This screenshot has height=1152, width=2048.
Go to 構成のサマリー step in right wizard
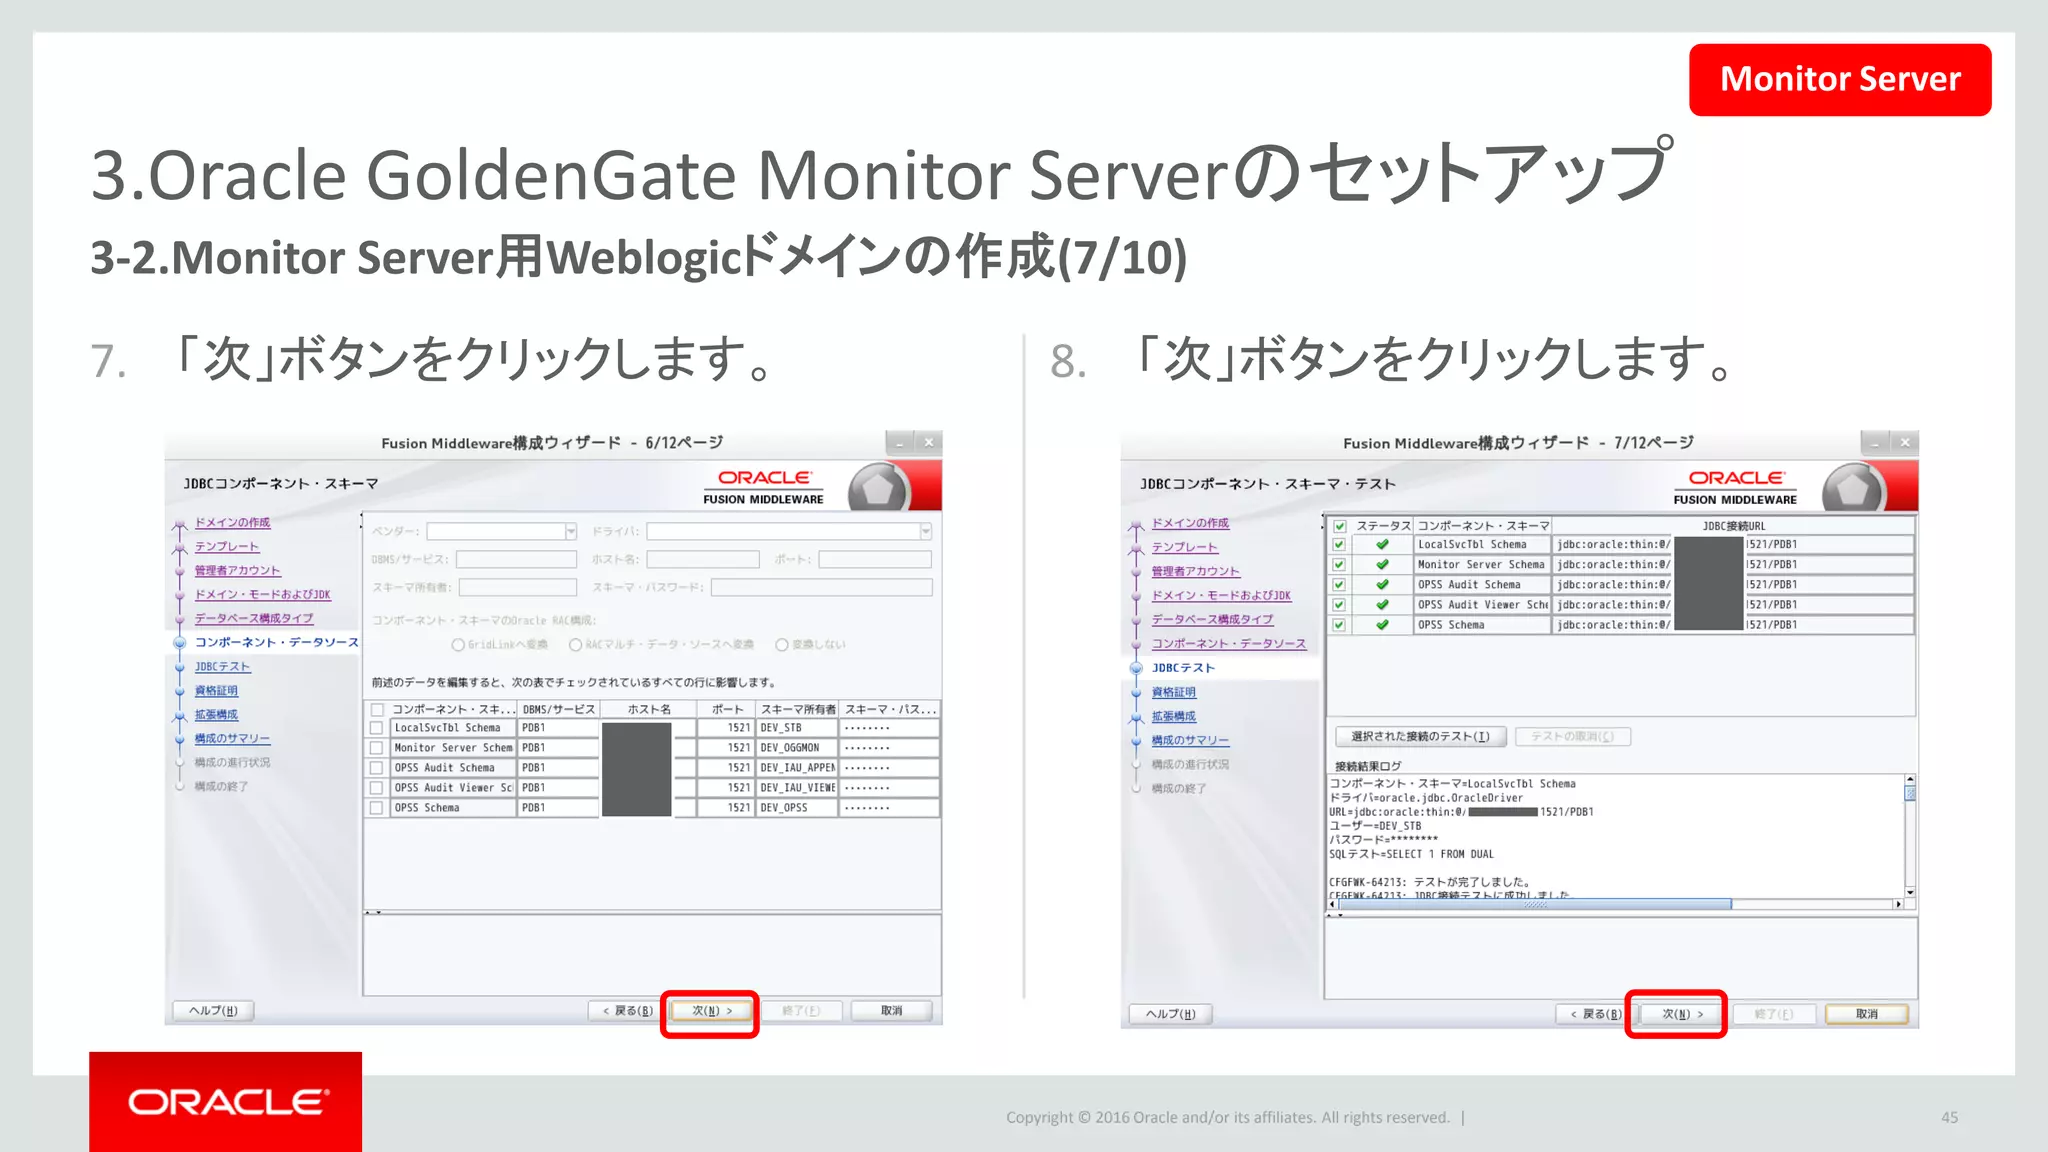point(1190,741)
